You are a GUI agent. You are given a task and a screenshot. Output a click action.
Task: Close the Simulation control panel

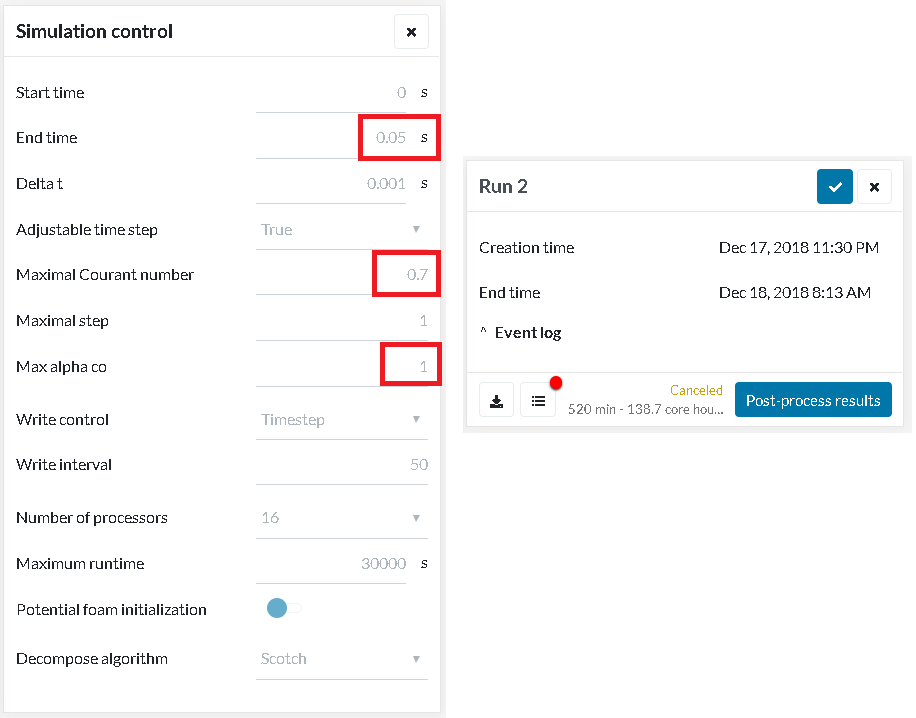411,32
